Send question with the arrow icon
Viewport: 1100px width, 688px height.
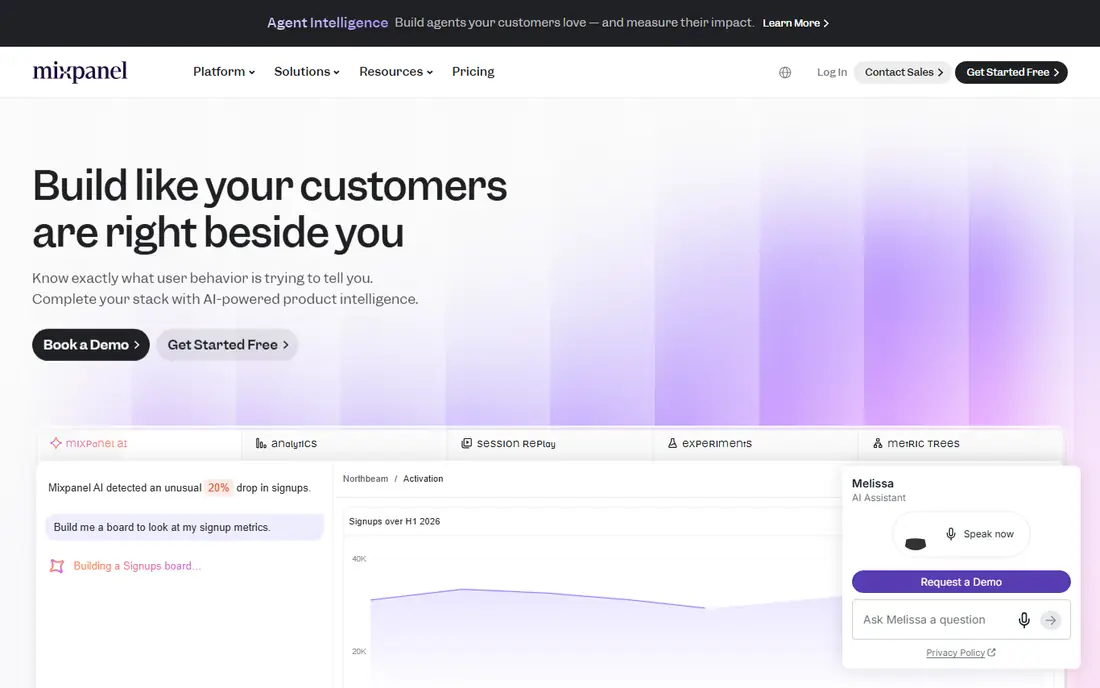1050,620
